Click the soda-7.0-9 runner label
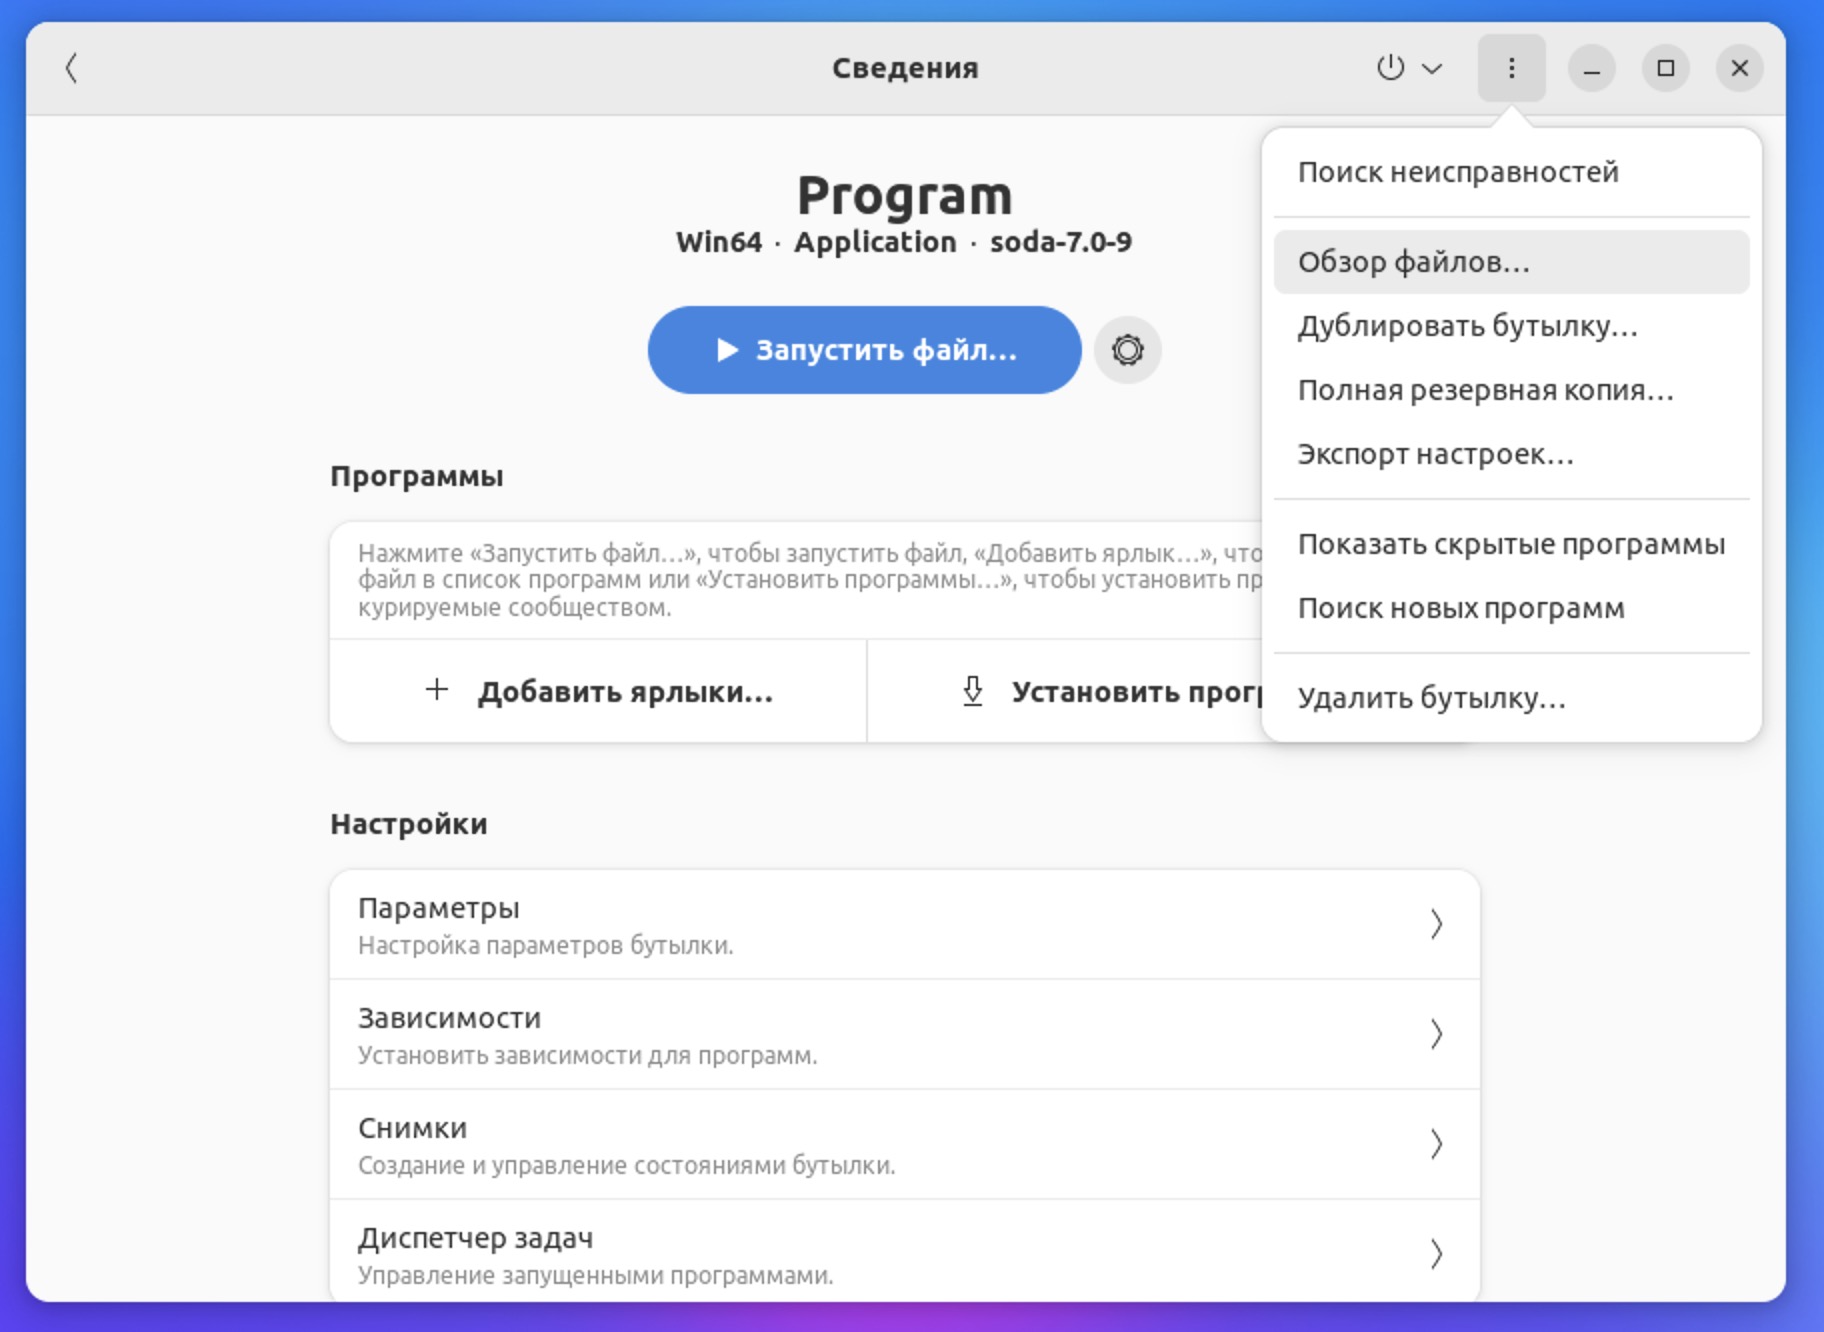This screenshot has width=1824, height=1332. [x=1061, y=242]
